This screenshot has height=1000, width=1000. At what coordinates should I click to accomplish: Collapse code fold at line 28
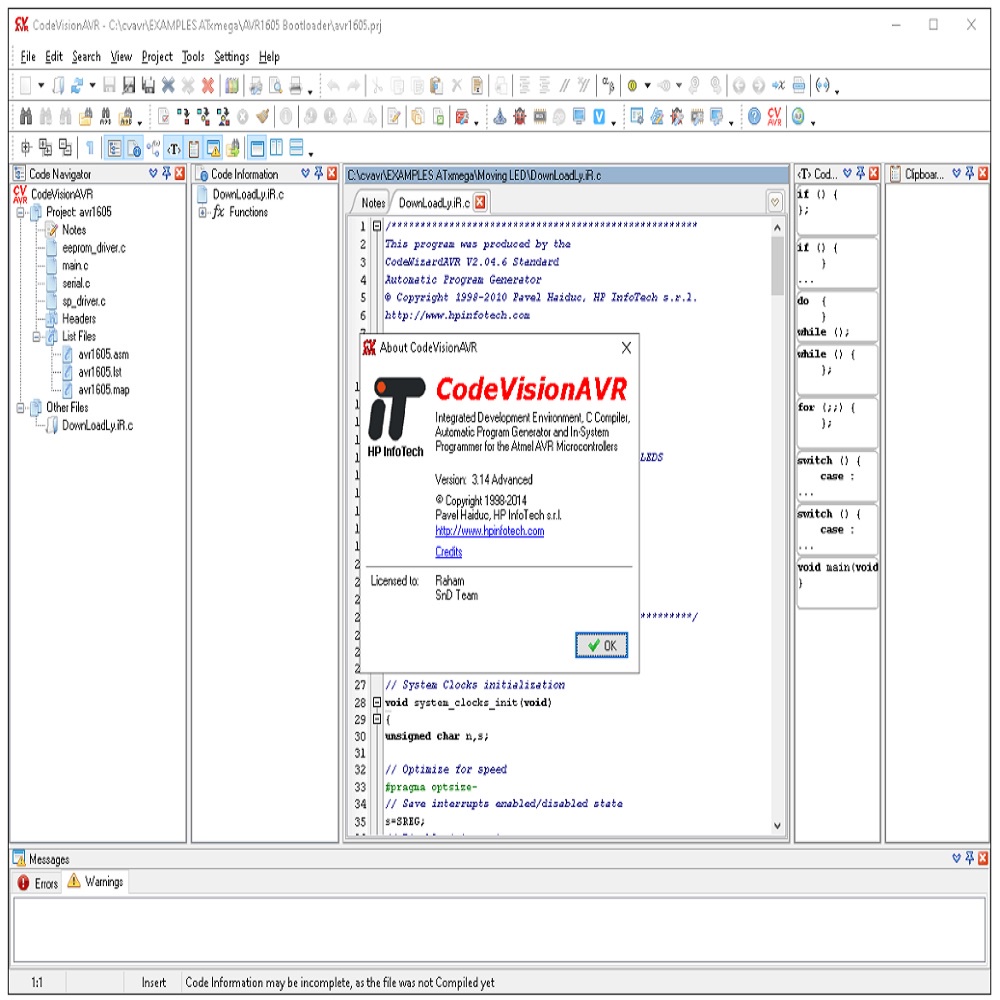(377, 702)
